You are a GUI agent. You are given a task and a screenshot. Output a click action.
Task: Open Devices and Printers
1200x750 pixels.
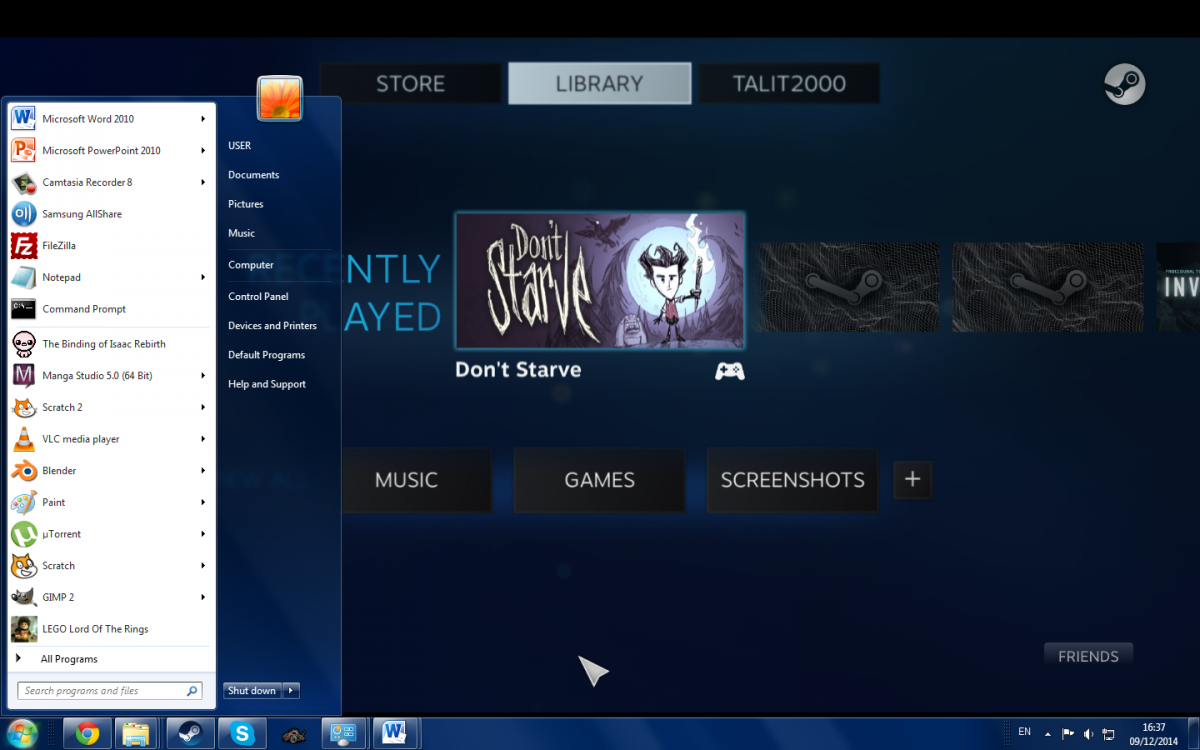coord(272,325)
